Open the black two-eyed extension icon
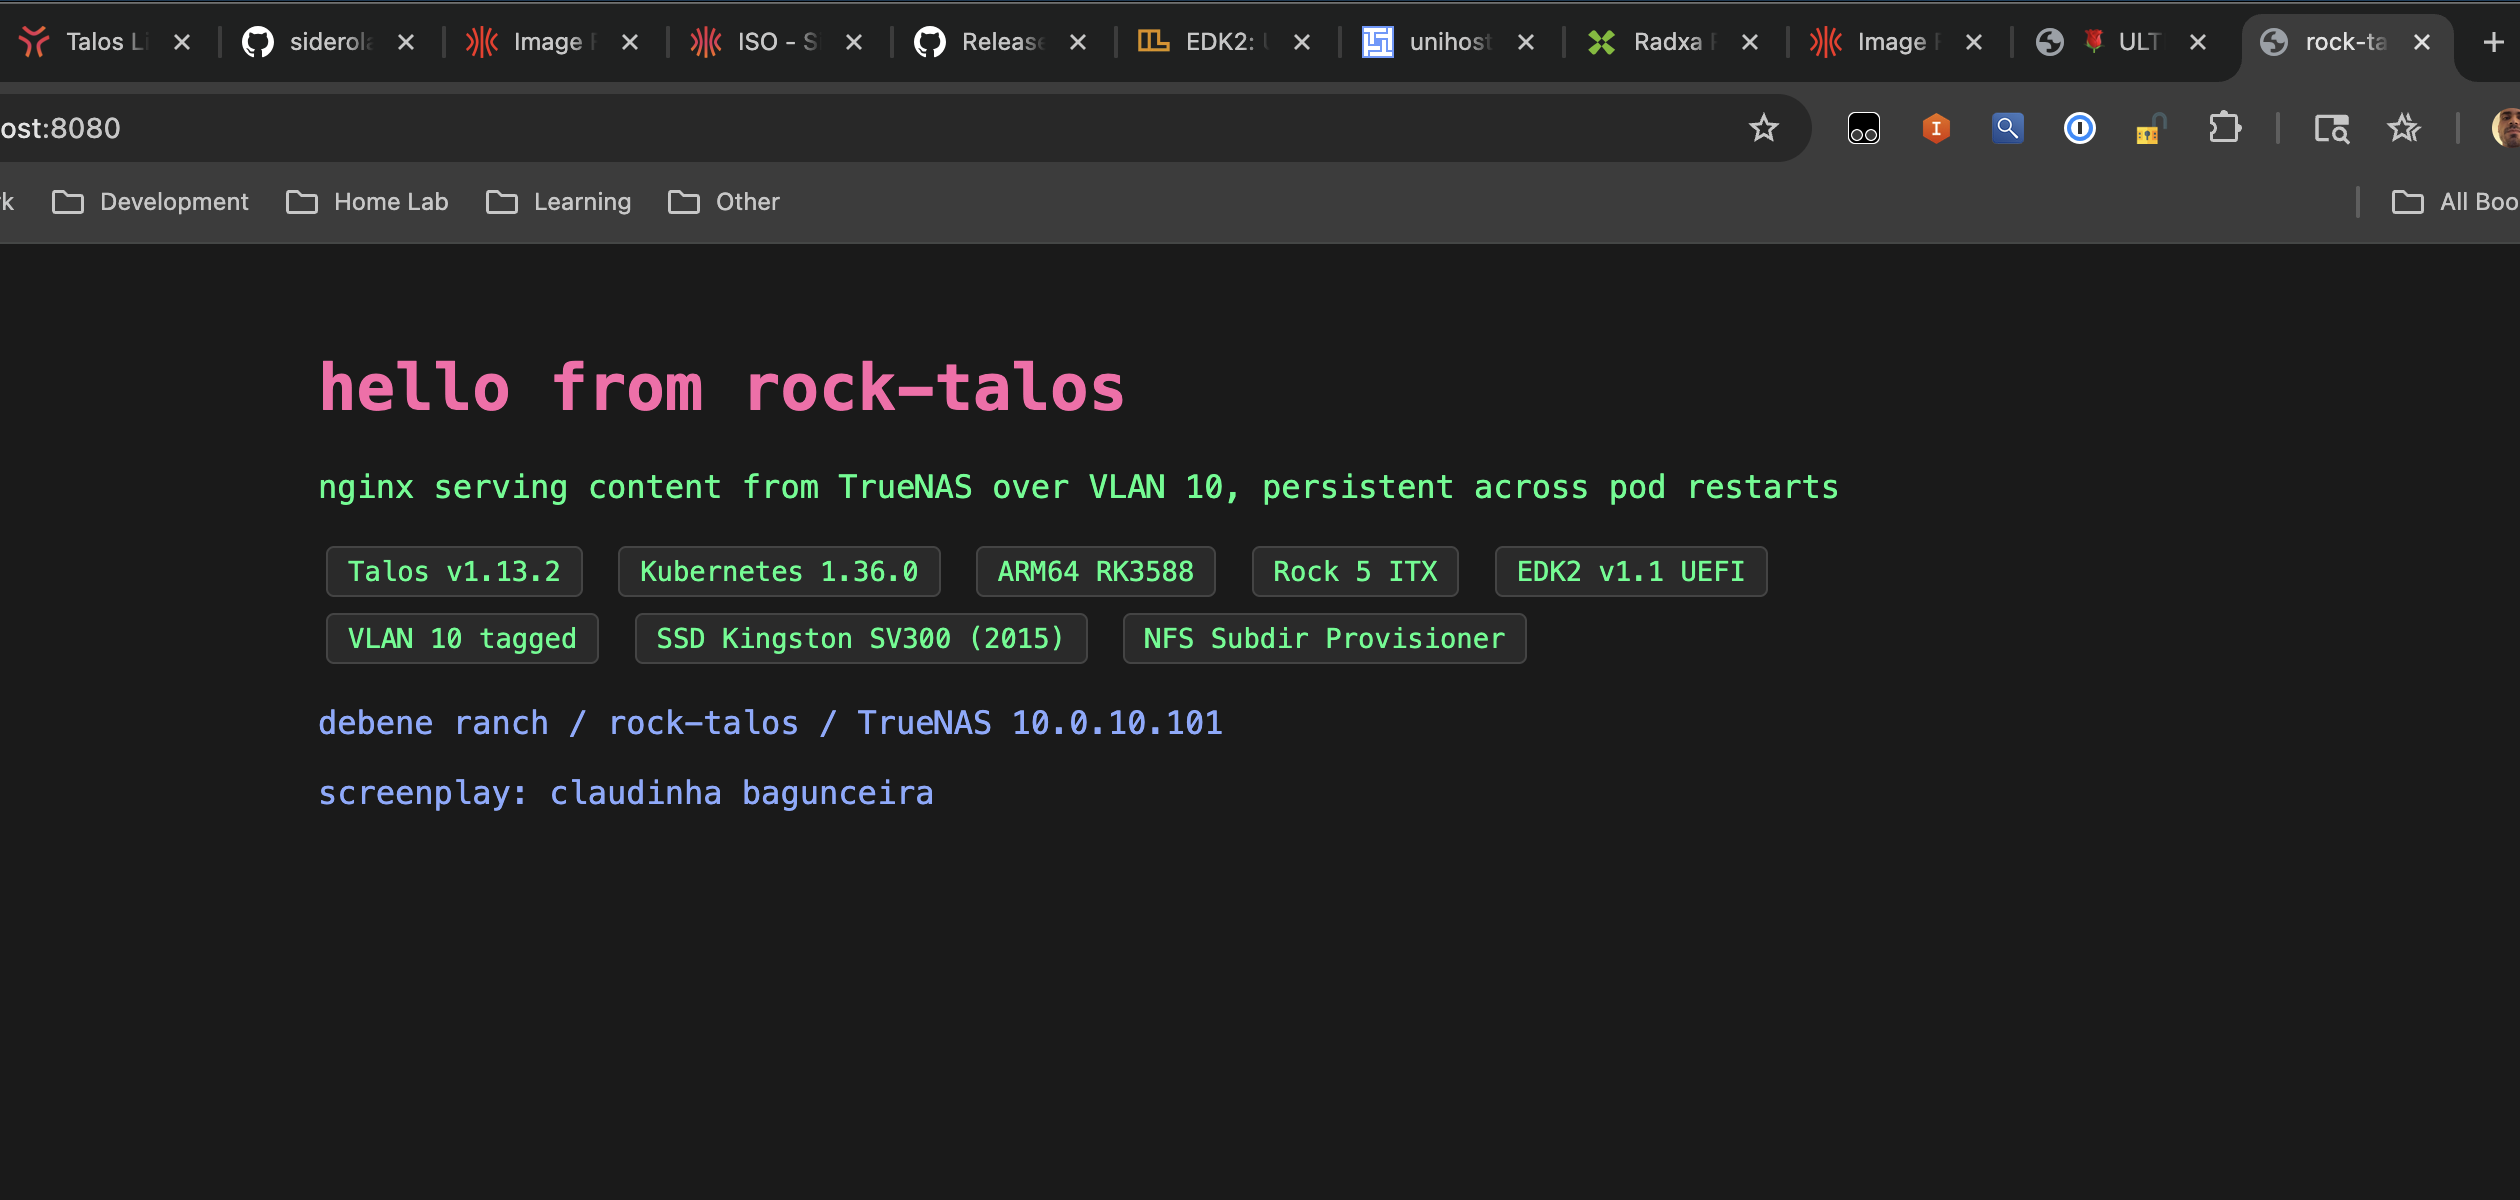Viewport: 2520px width, 1200px height. (1864, 128)
